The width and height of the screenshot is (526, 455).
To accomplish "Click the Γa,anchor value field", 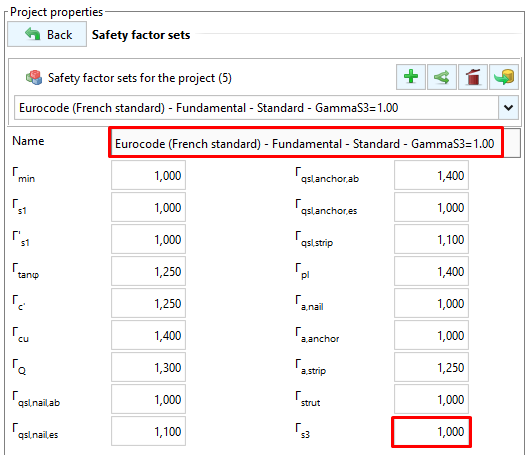I will tap(431, 335).
